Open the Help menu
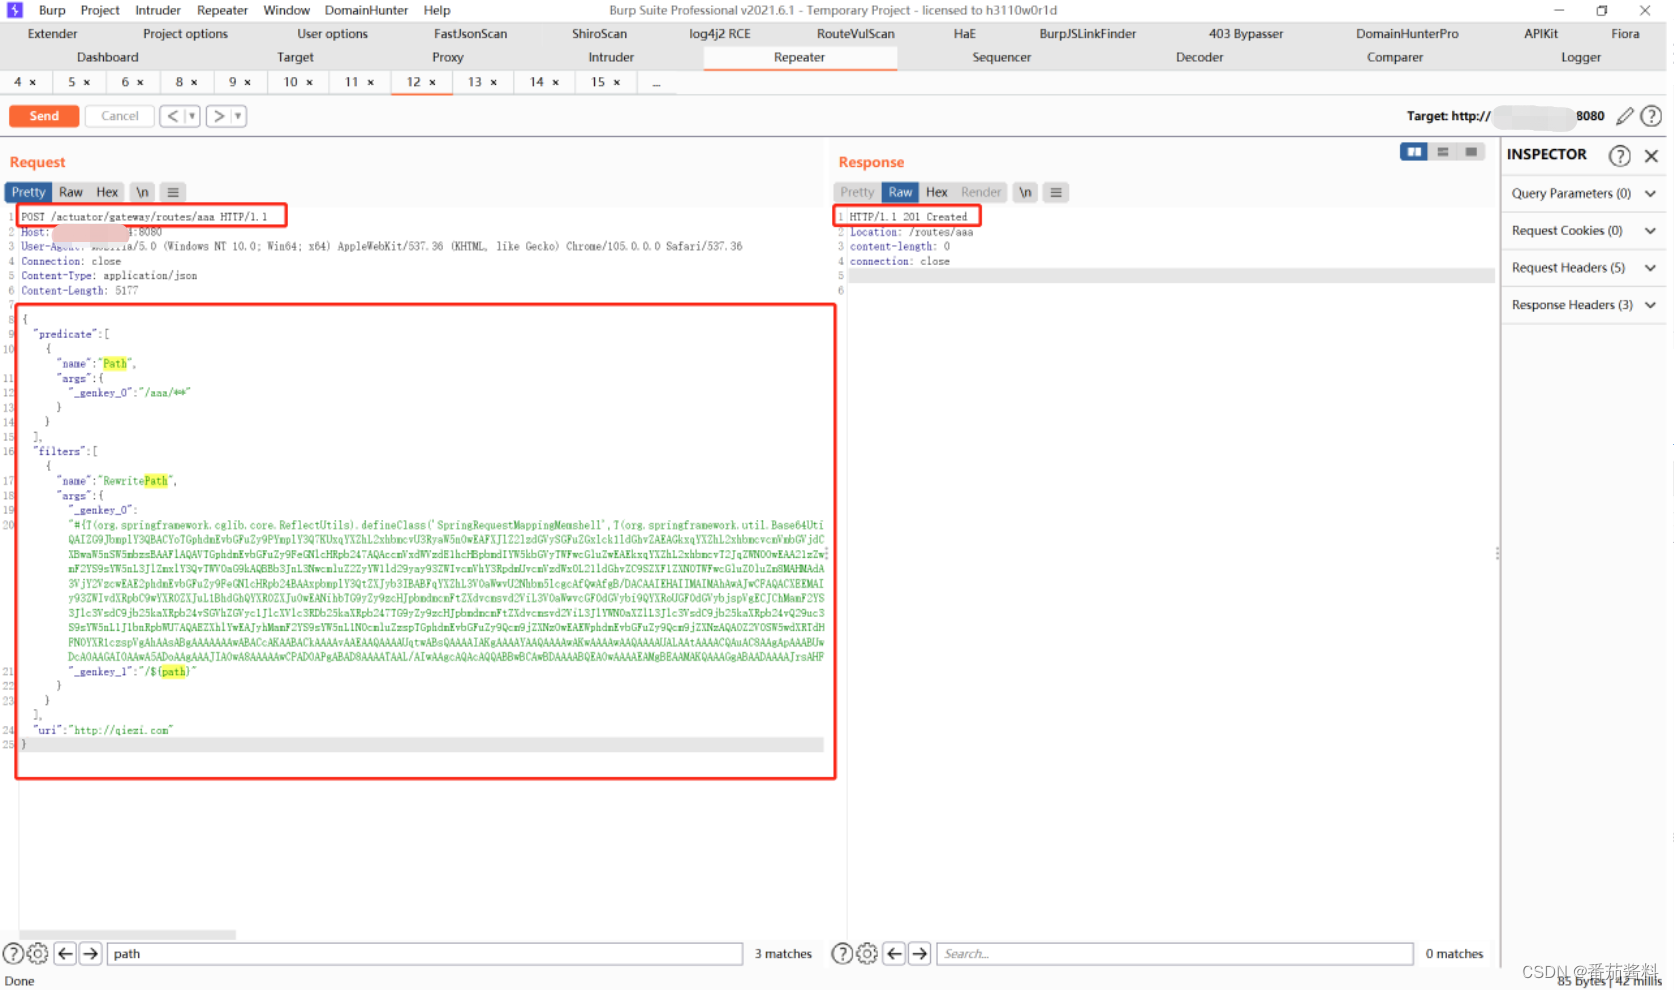The height and width of the screenshot is (990, 1674). (x=437, y=10)
